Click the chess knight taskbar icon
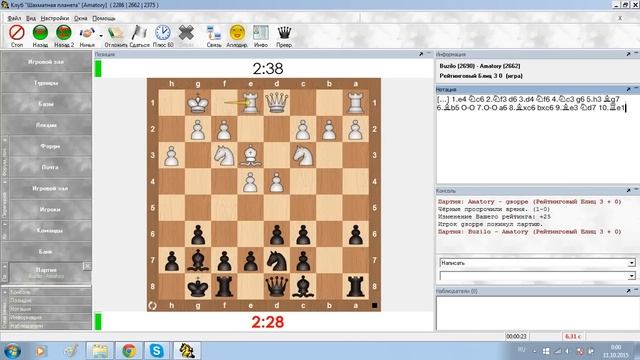The image size is (640, 360). click(x=186, y=351)
